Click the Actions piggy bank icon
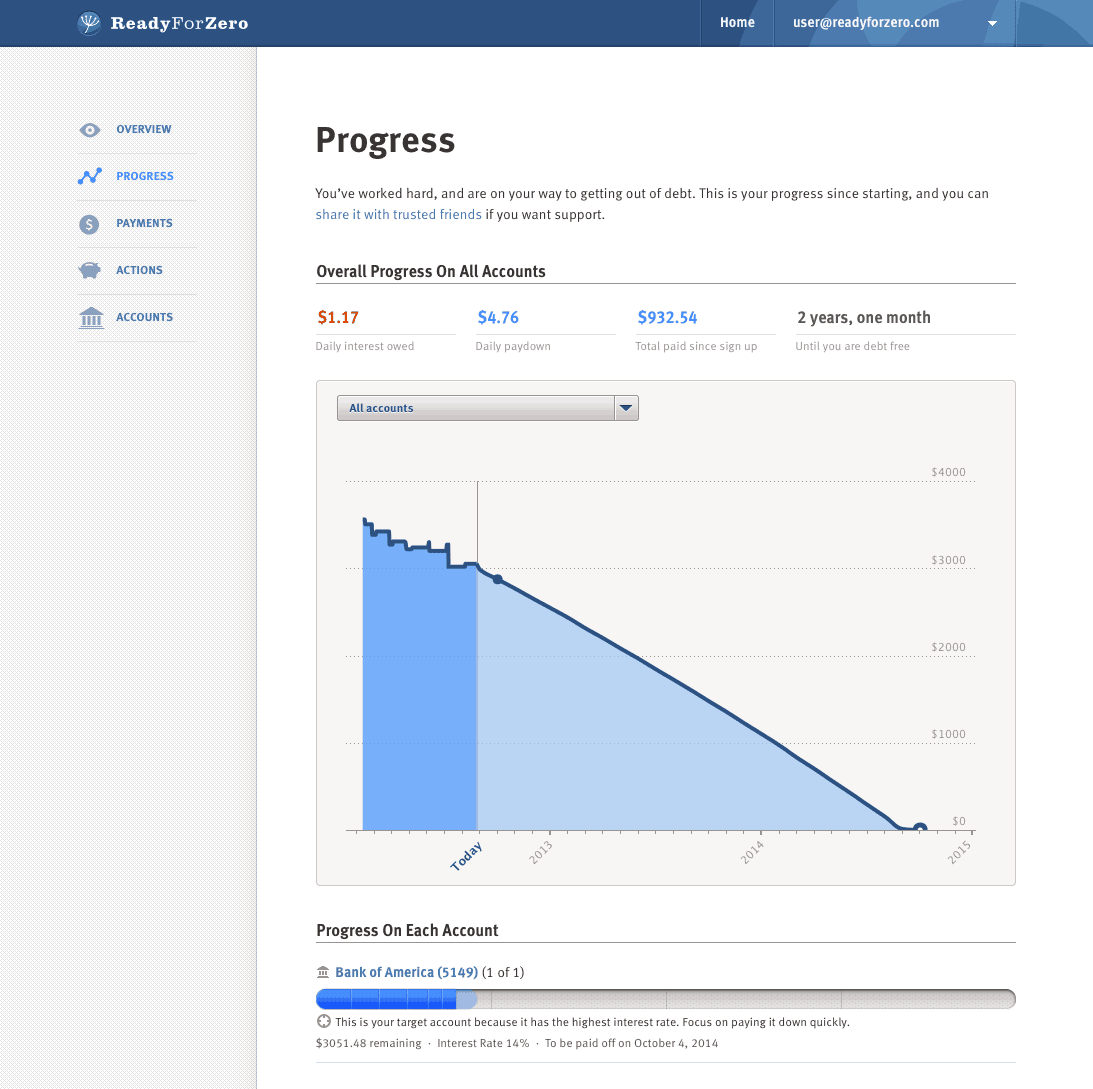The width and height of the screenshot is (1093, 1089). click(90, 271)
